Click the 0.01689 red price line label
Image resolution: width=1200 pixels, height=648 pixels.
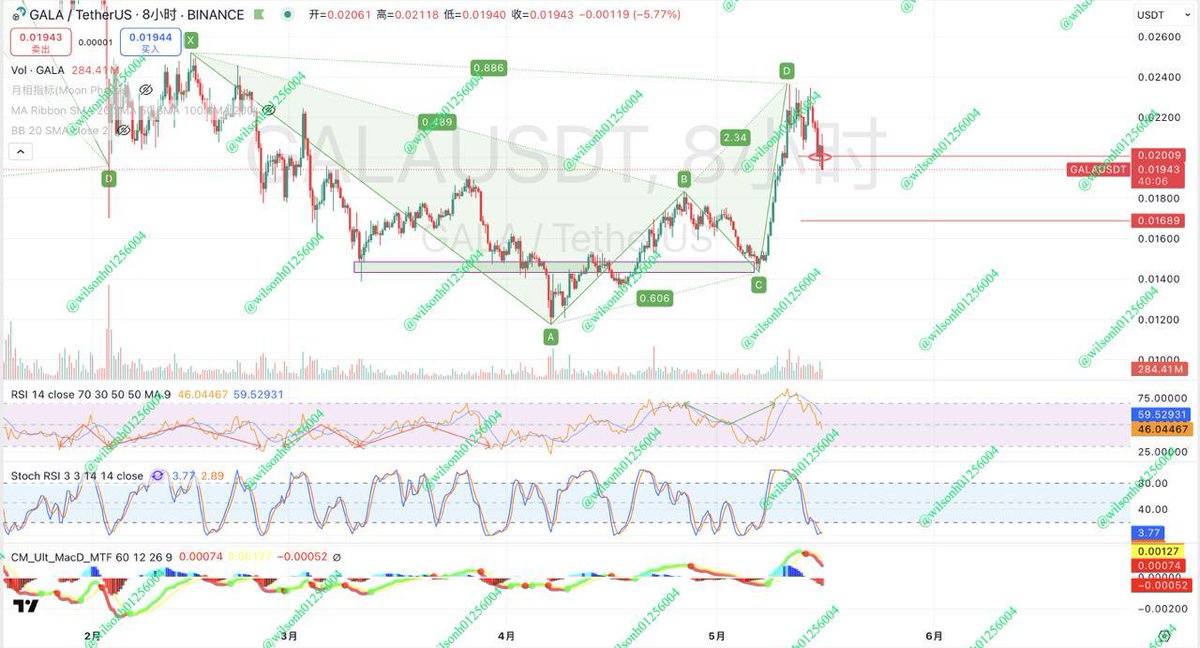pos(1158,220)
